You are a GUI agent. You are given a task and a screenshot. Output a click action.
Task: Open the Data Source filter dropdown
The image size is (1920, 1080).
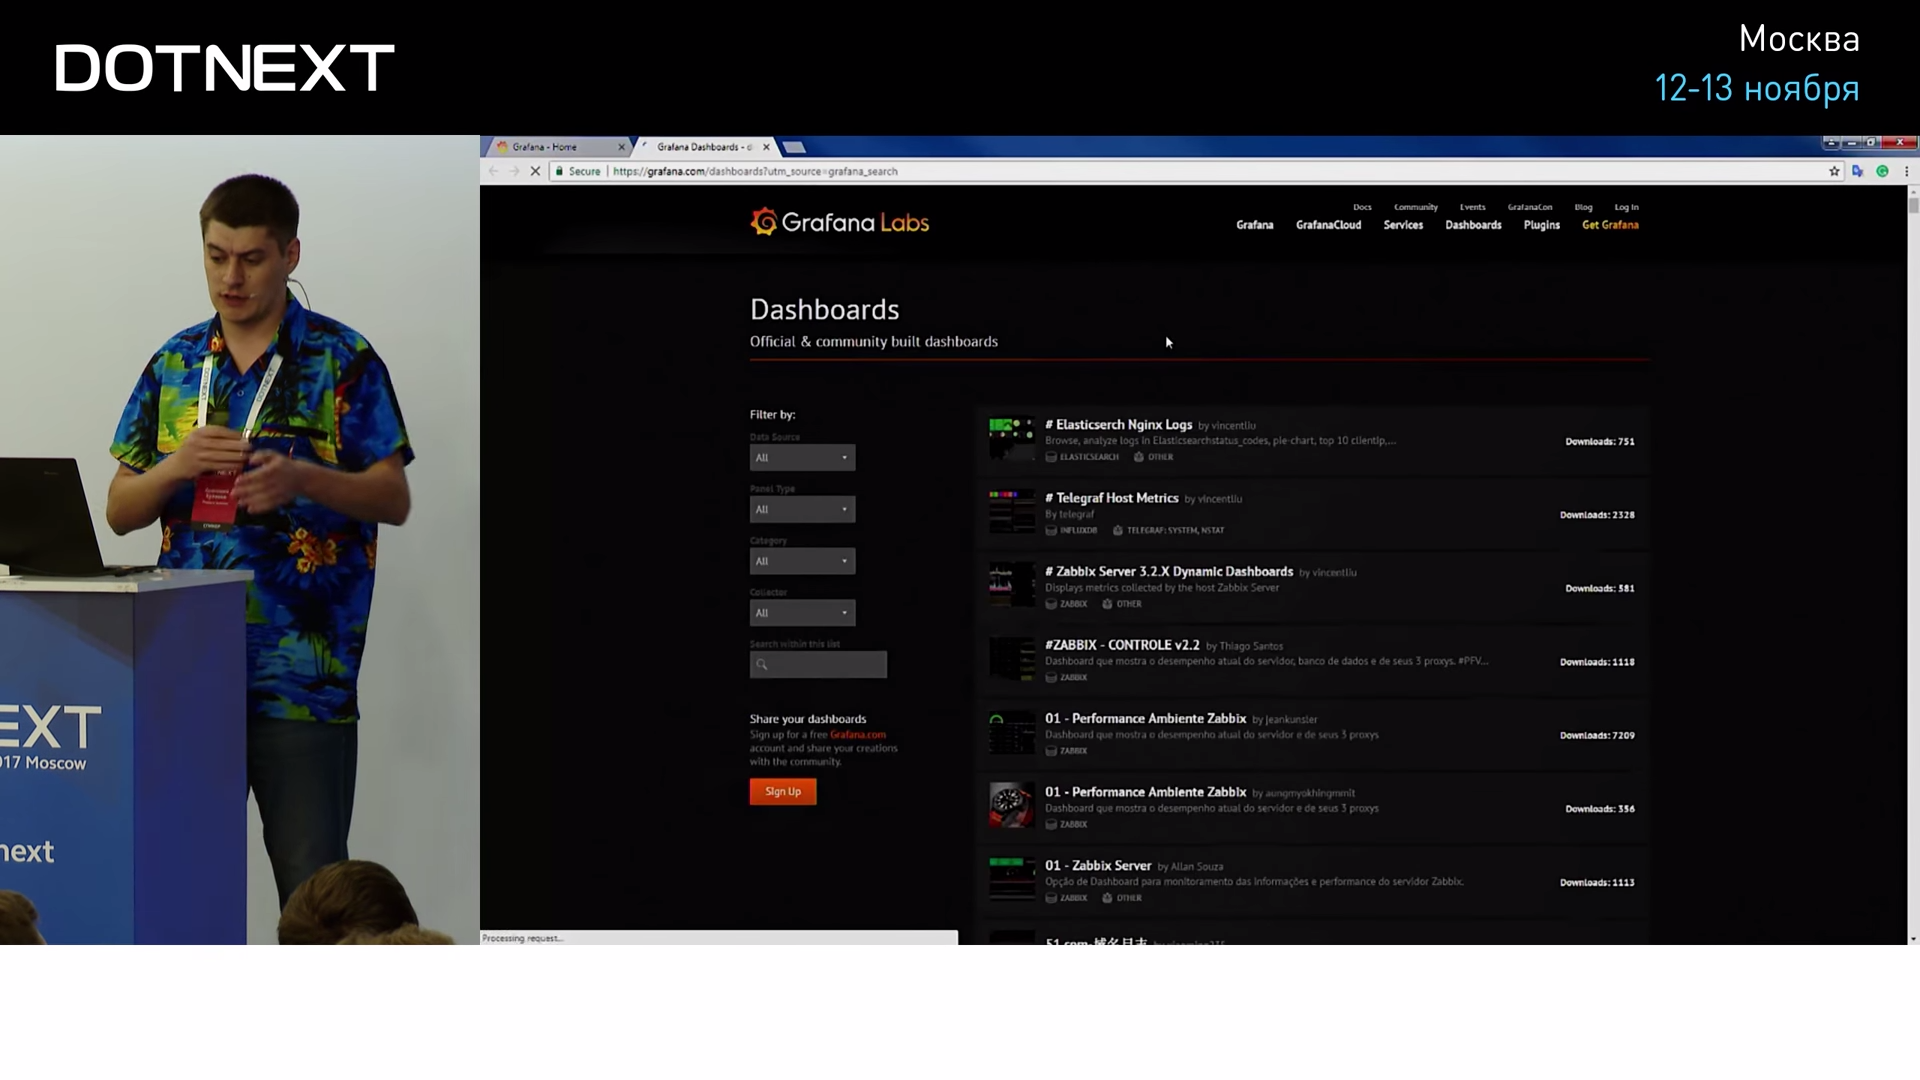coord(802,458)
